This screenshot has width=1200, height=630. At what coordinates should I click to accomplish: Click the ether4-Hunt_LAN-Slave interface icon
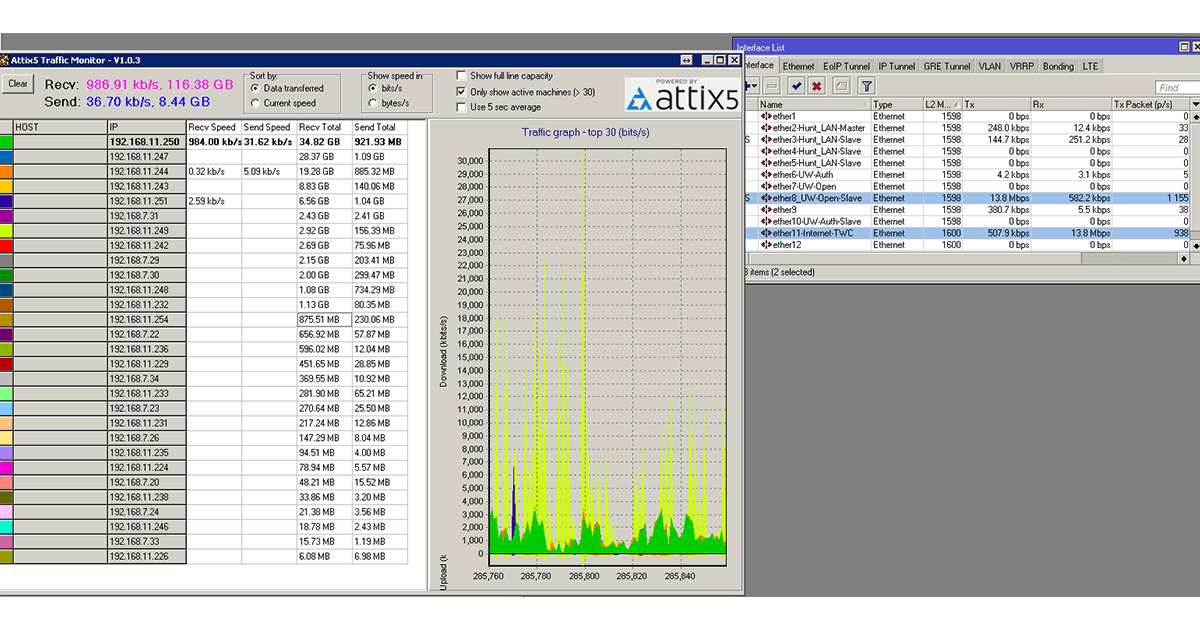coord(766,151)
